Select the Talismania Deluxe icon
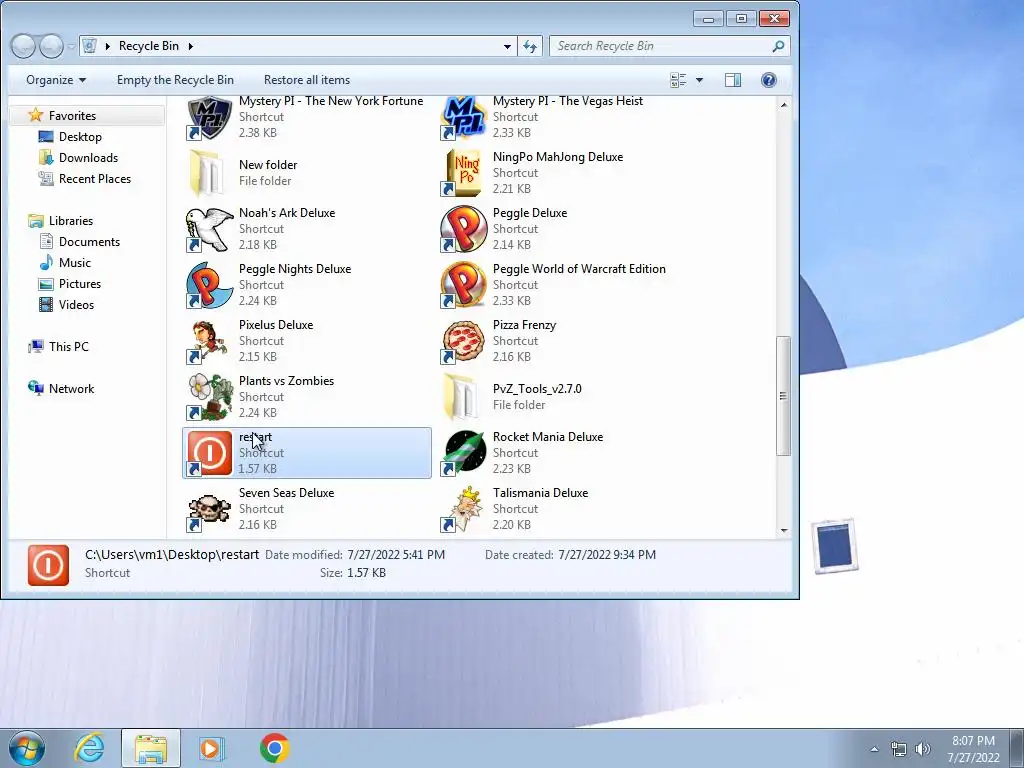This screenshot has height=768, width=1024. [463, 509]
